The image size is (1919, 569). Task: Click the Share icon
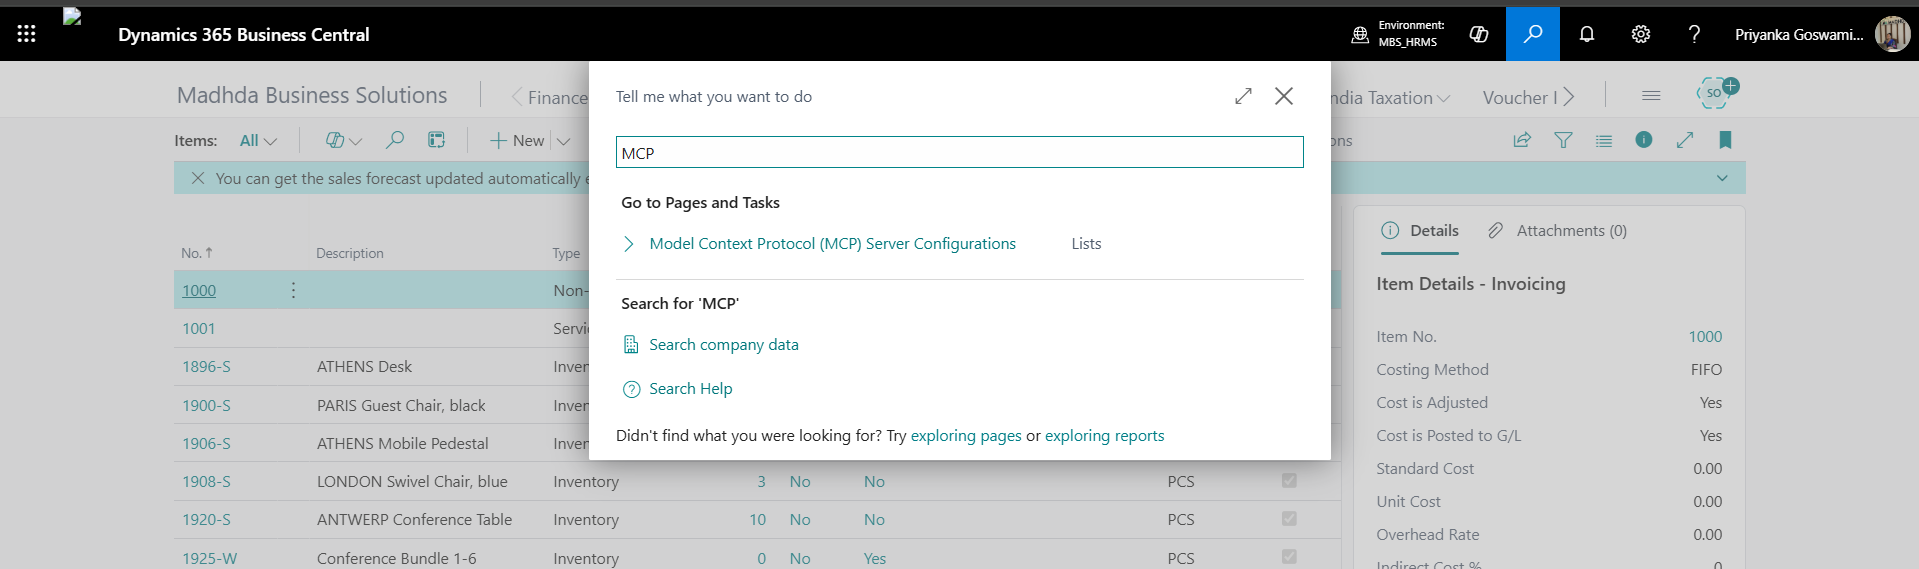point(1522,140)
